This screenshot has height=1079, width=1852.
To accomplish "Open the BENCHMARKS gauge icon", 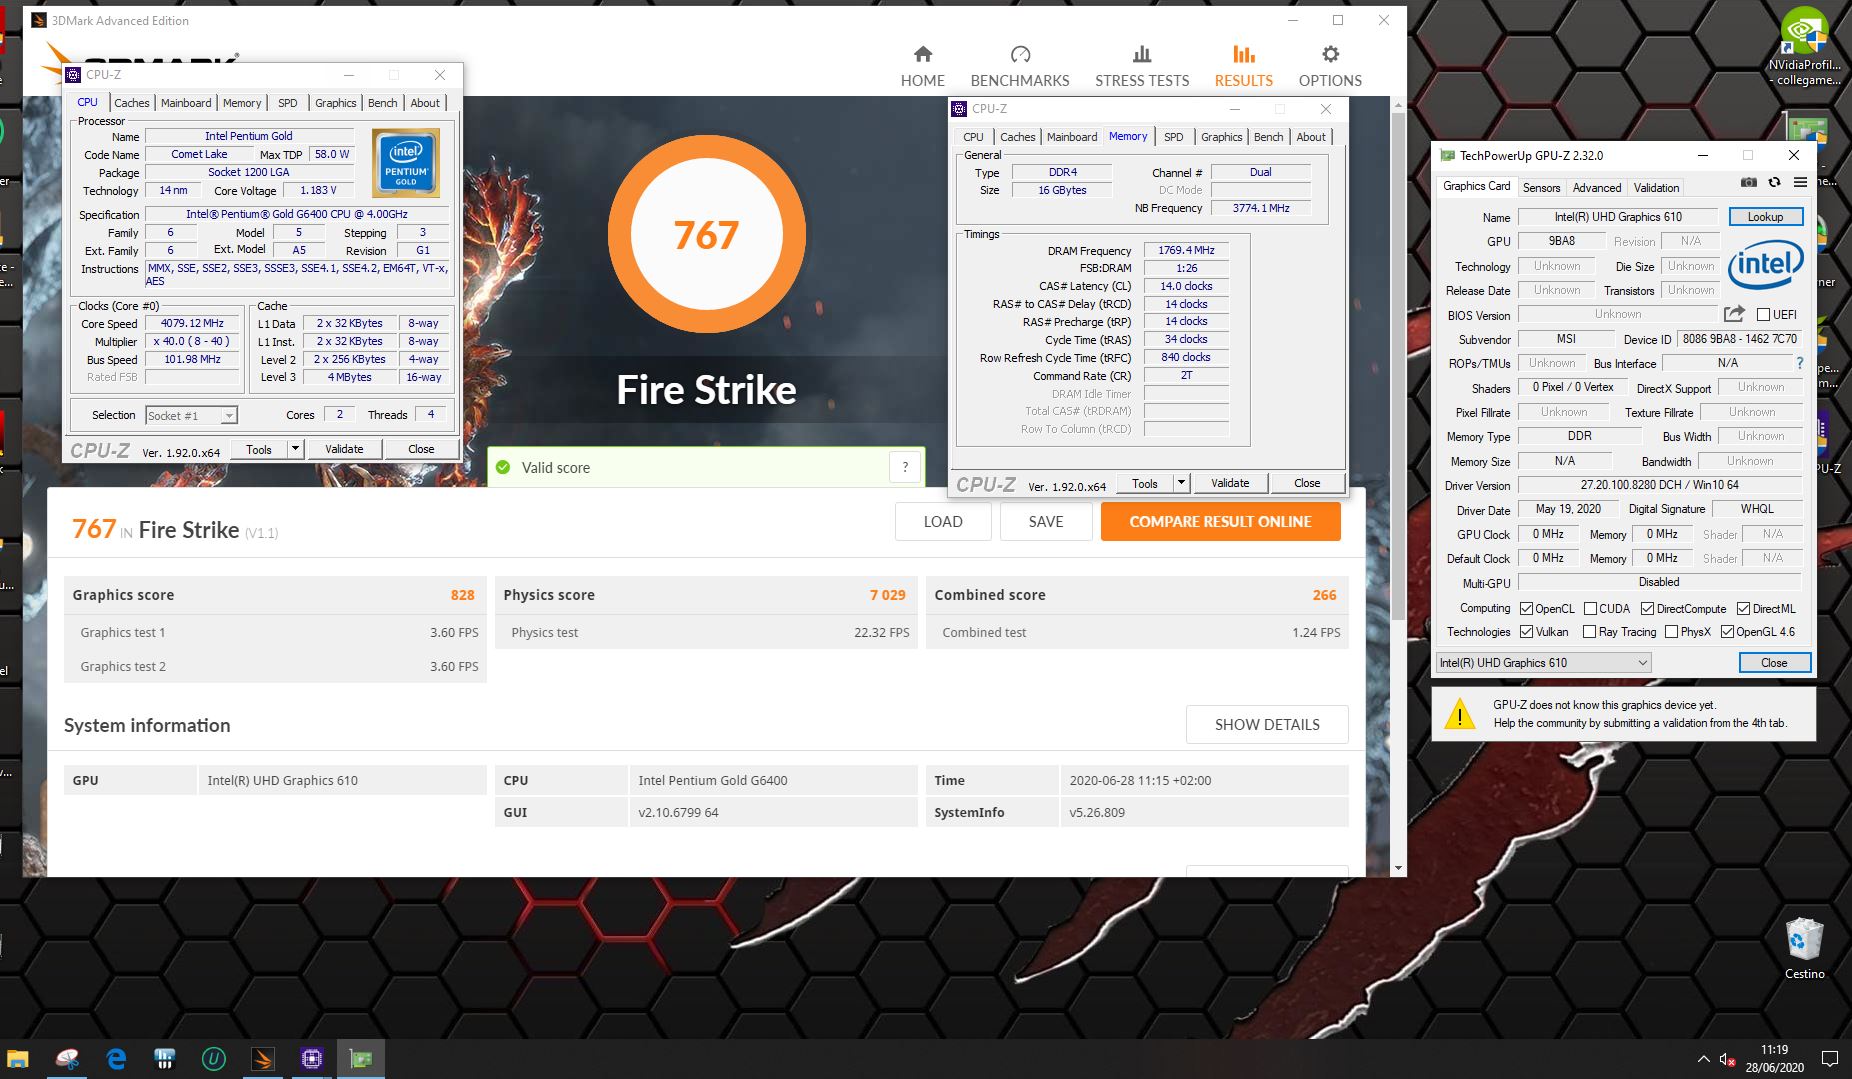I will pos(1020,54).
